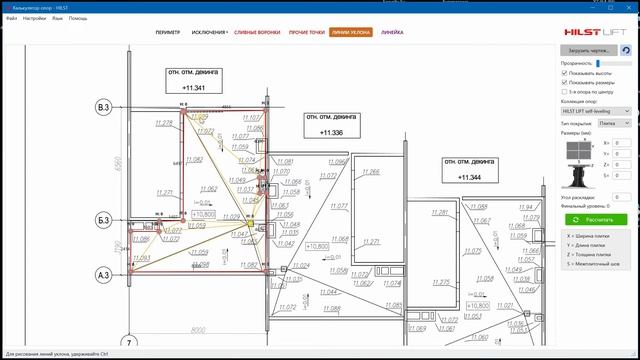Screen dimensions: 640x360
Task: Toggle Показывать размеры checkbox
Action: (x=564, y=82)
